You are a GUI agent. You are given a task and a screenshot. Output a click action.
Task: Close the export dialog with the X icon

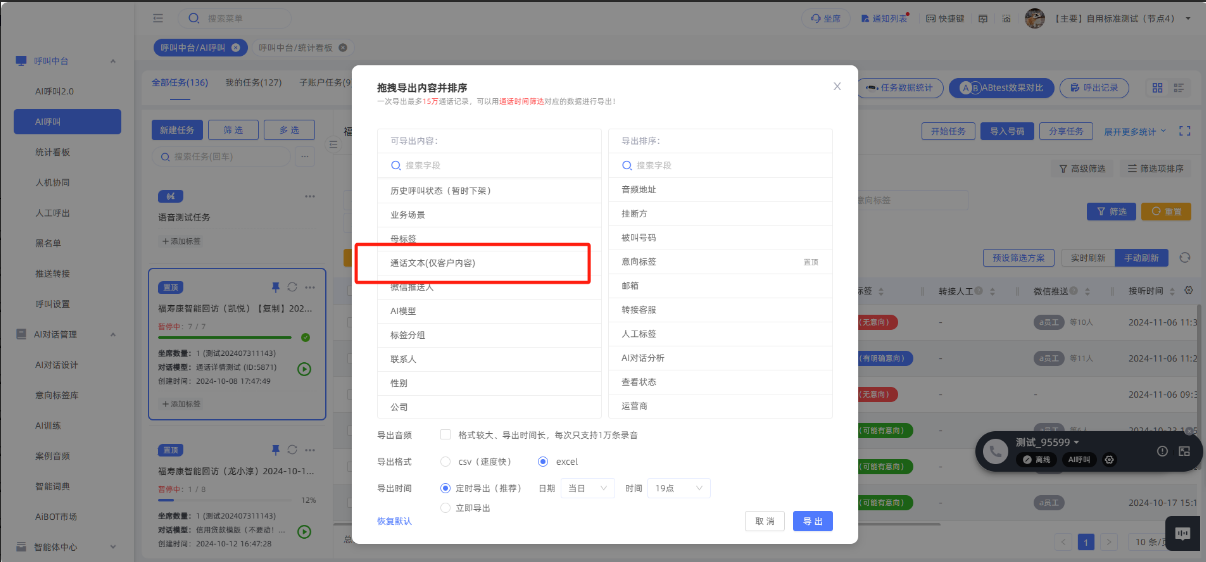837,86
